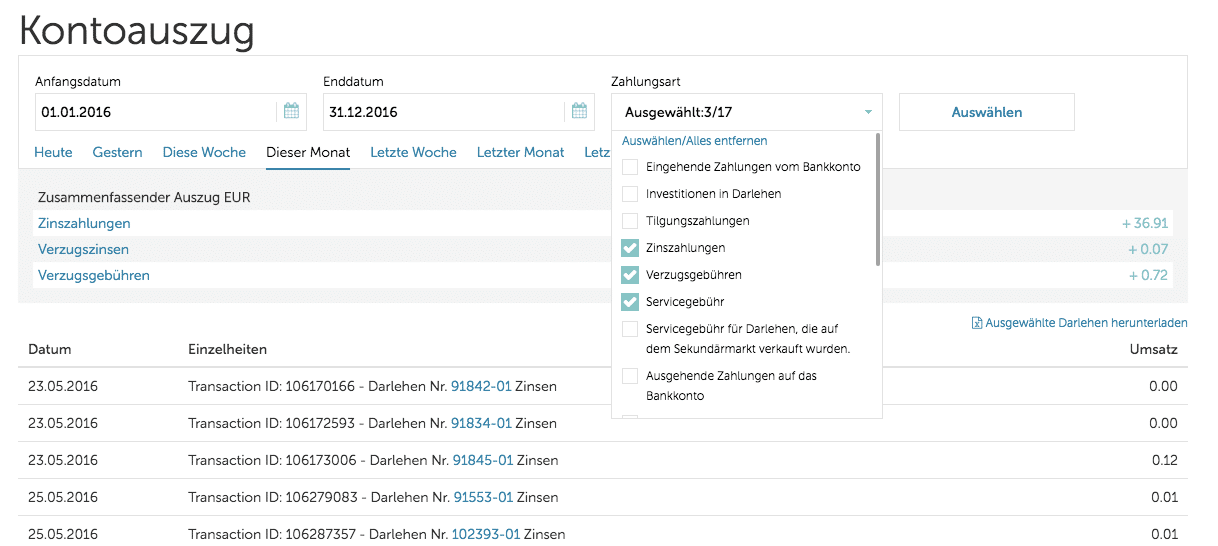Open the Enddatum calendar picker icon

(x=579, y=112)
